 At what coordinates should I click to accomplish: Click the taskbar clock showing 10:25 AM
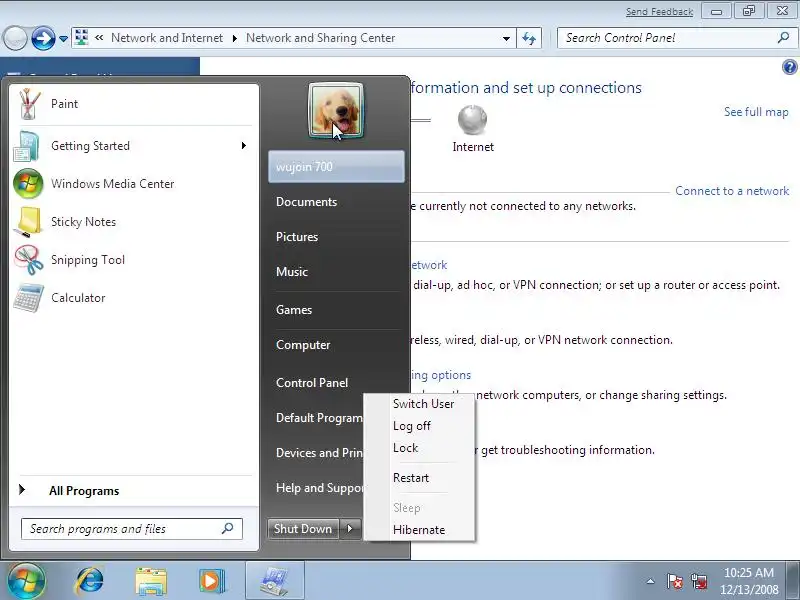point(749,581)
